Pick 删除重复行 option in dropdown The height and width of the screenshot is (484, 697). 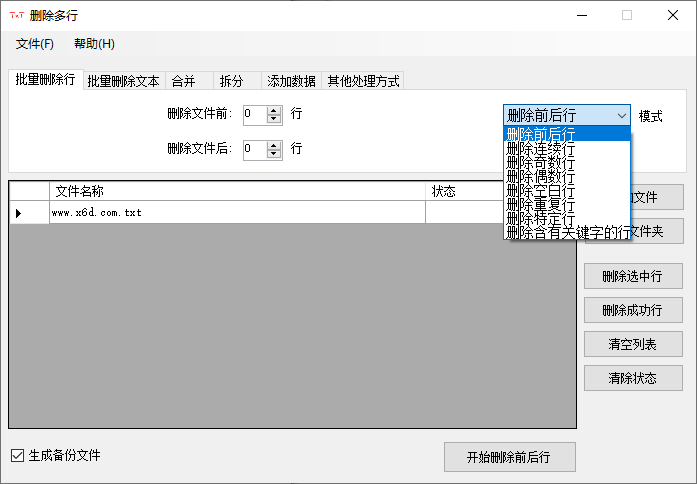(x=541, y=204)
